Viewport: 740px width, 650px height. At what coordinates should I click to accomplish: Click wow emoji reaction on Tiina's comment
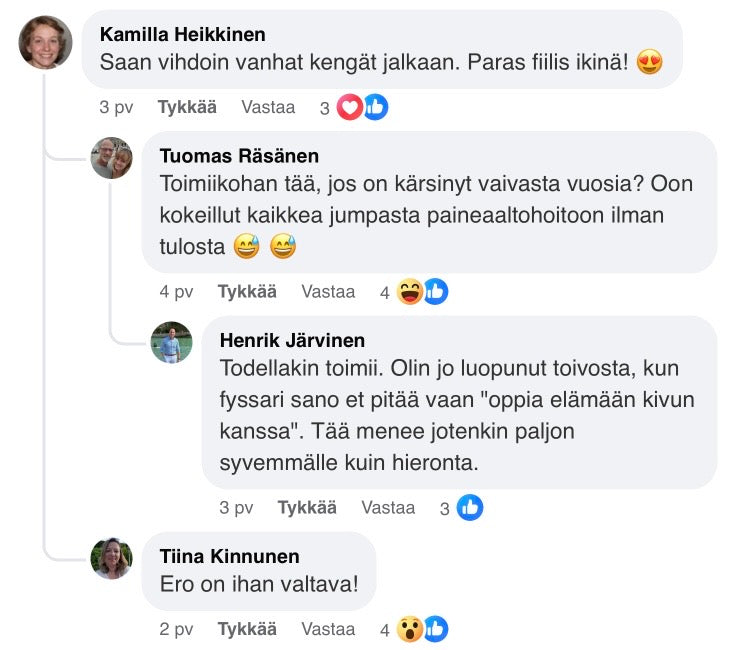click(x=409, y=630)
